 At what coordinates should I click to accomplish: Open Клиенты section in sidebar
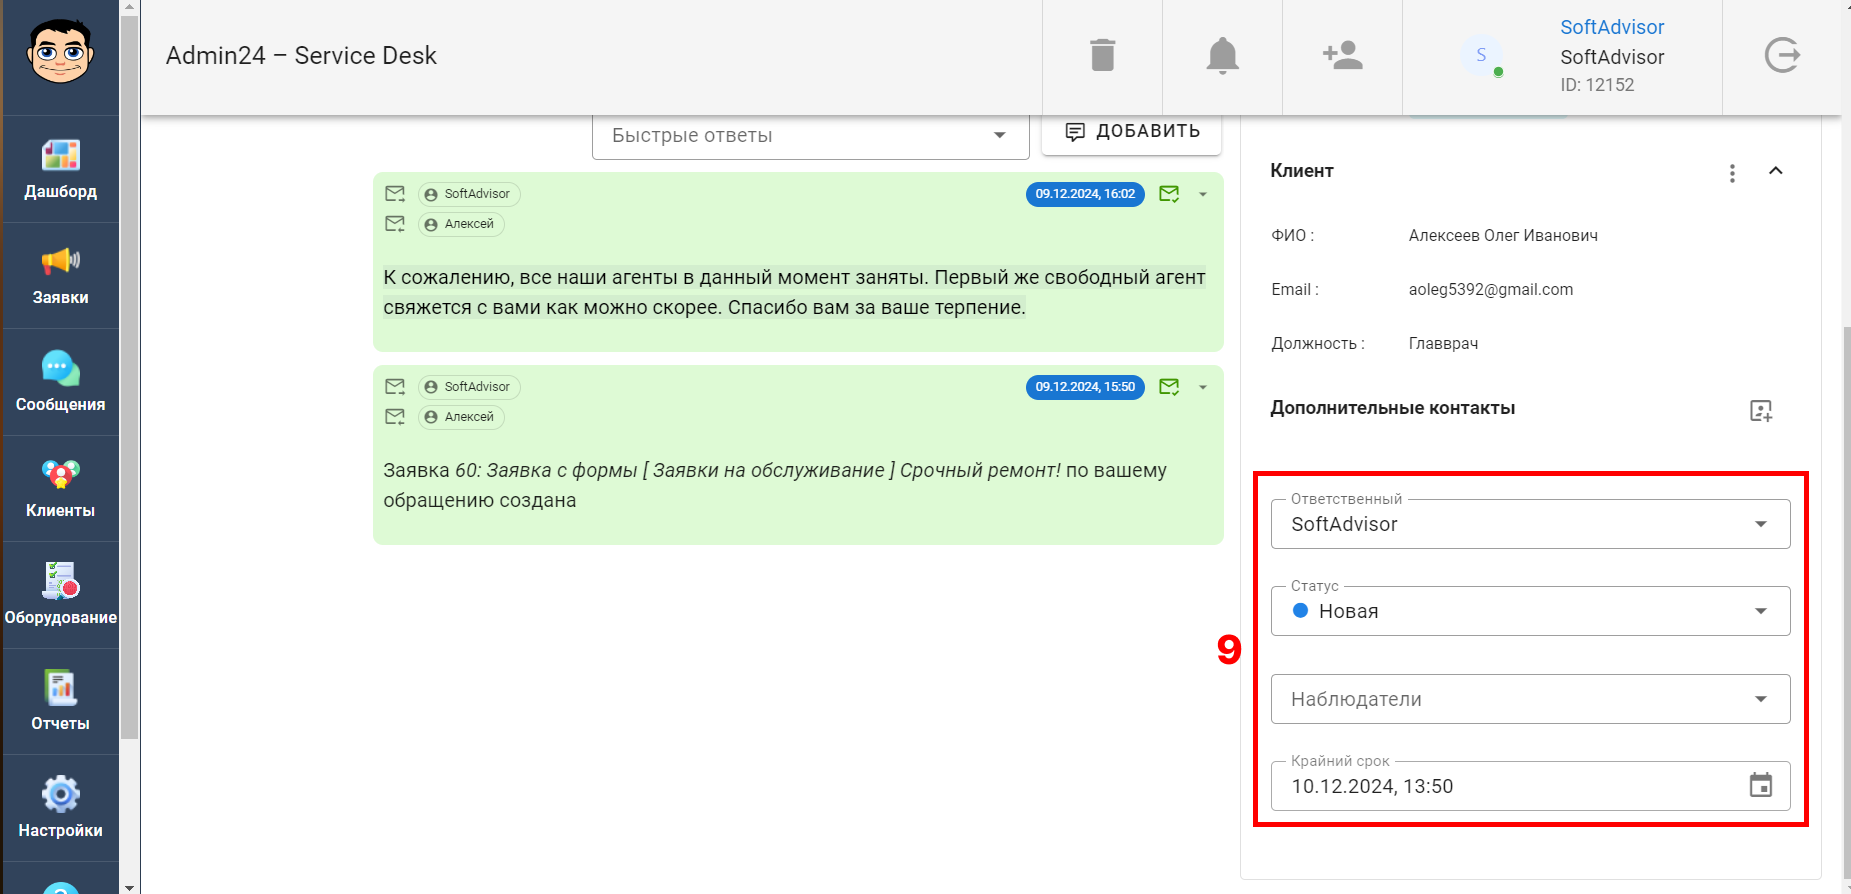coord(60,489)
